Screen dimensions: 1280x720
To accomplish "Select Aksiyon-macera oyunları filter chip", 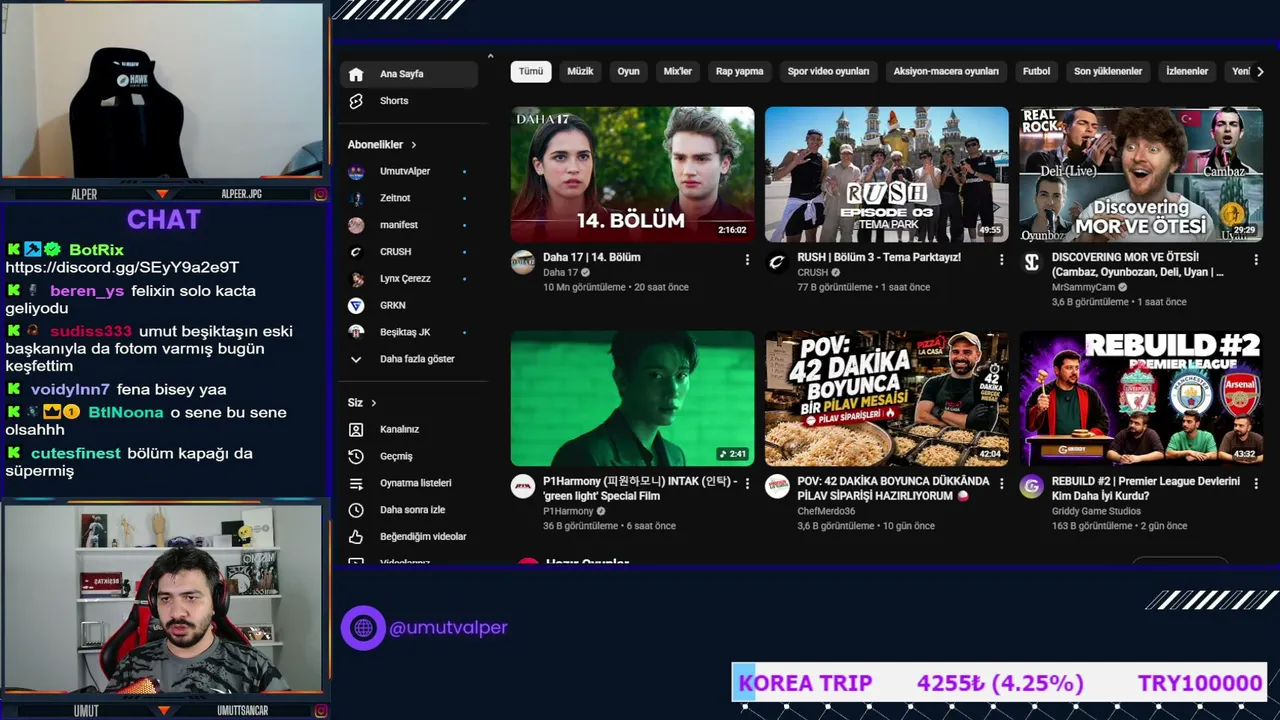I will [x=946, y=72].
